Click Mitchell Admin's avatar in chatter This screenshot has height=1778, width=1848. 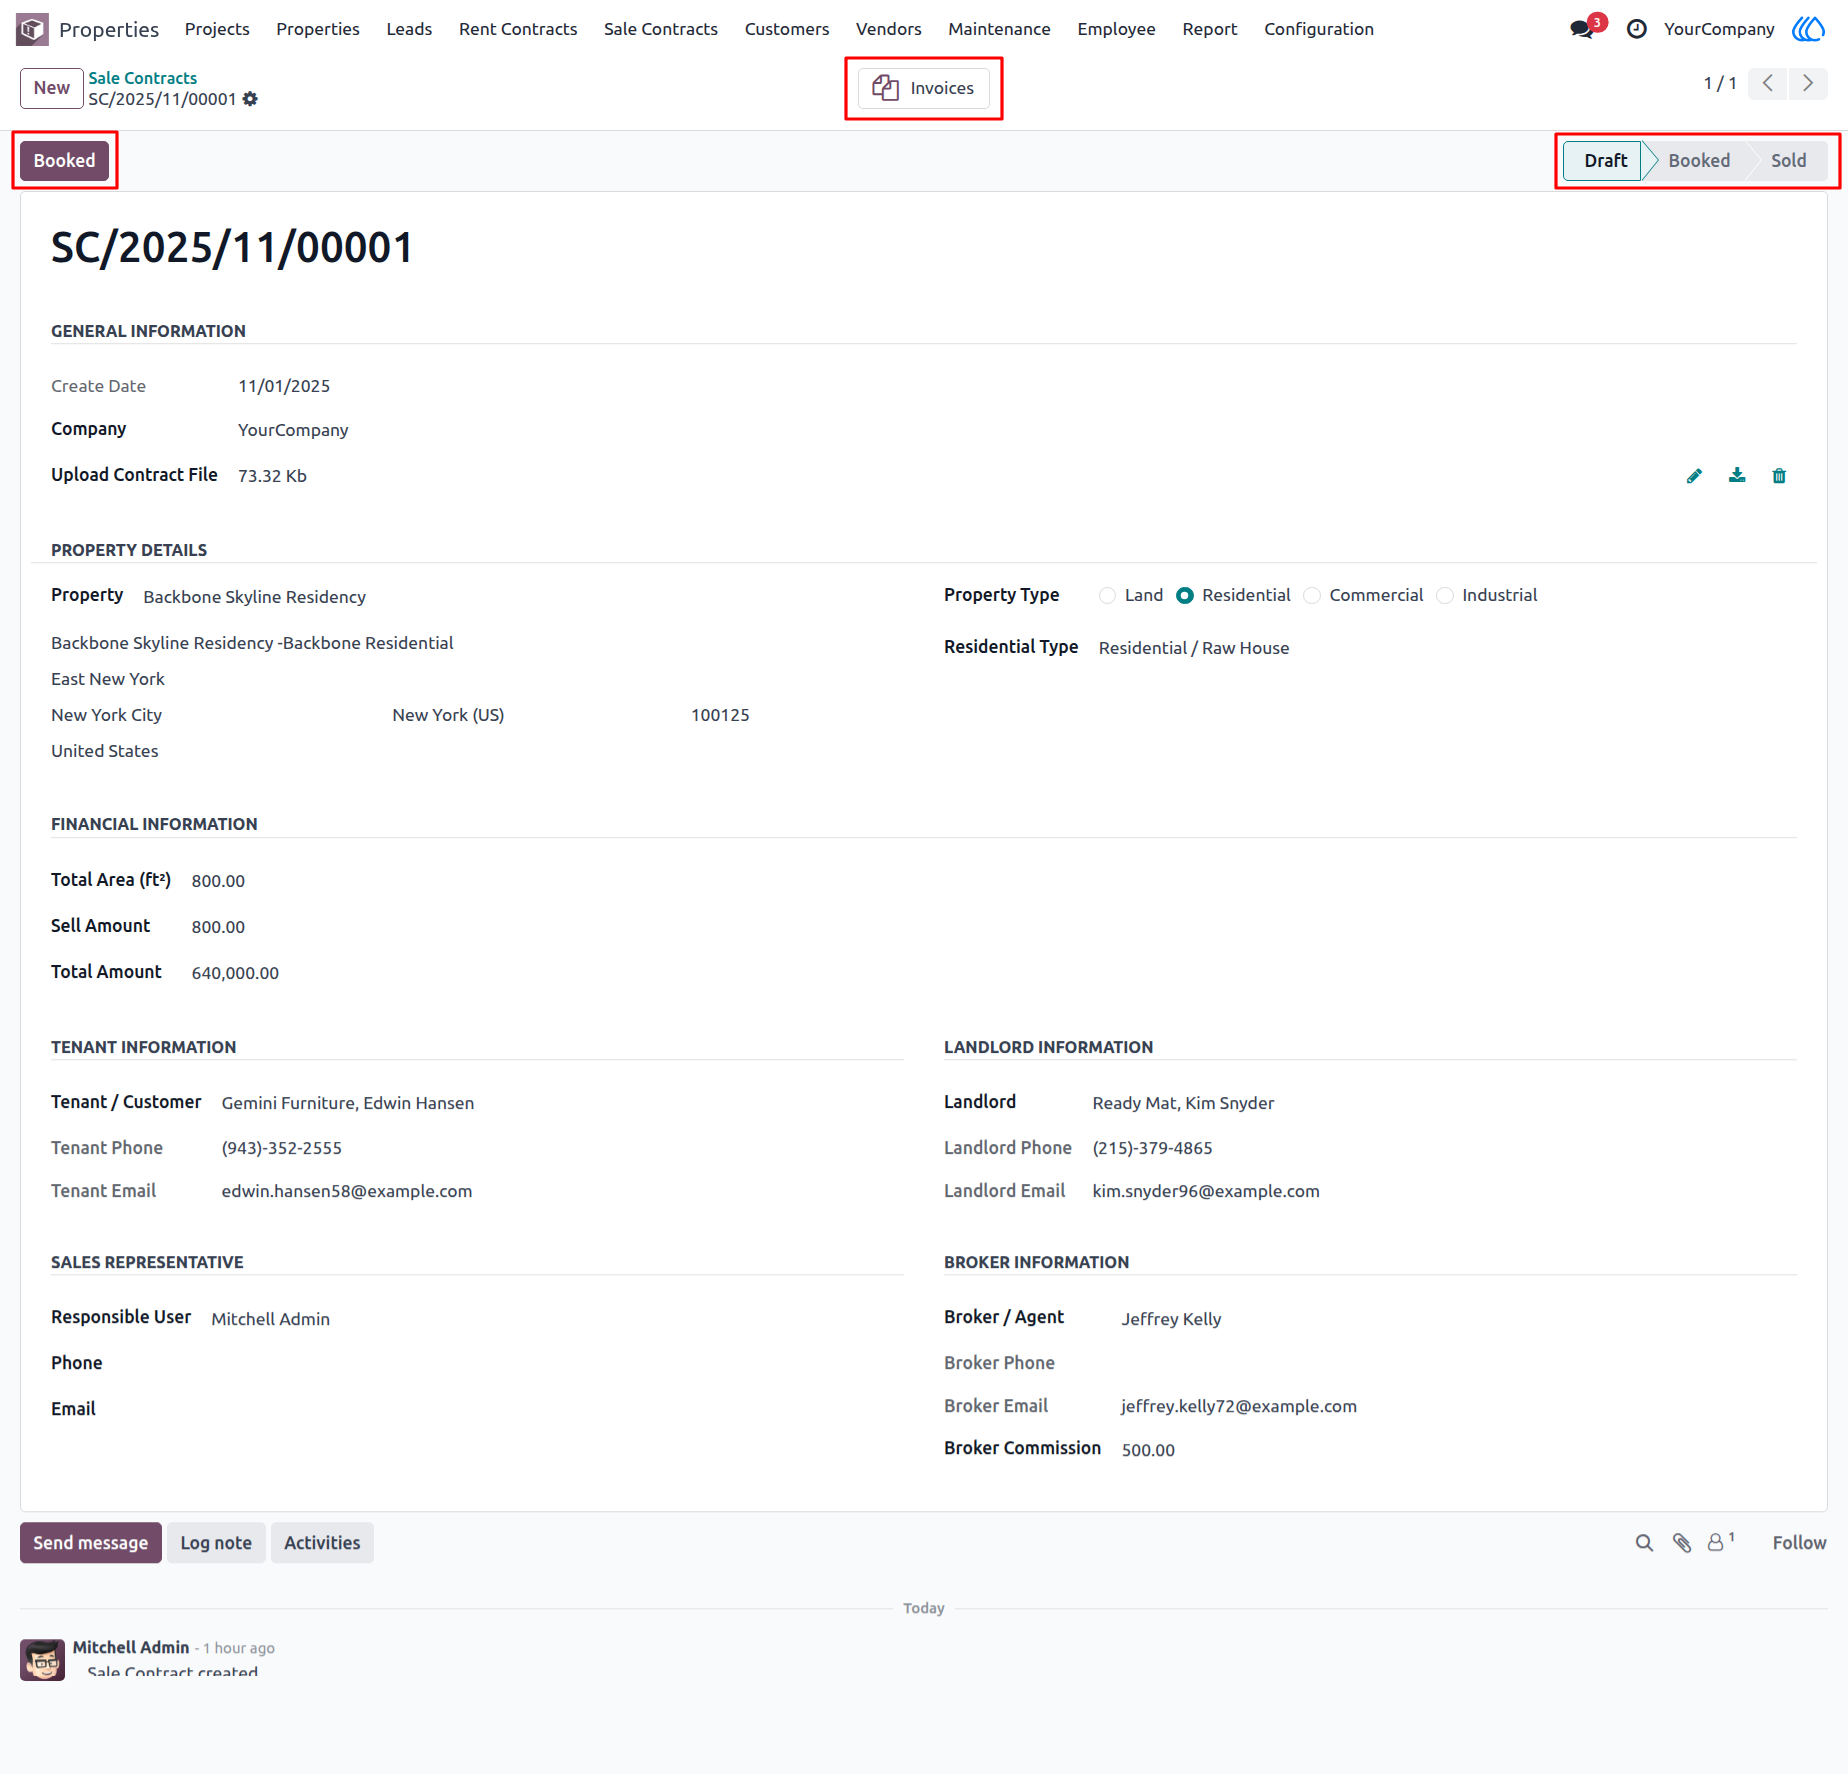click(x=43, y=1659)
